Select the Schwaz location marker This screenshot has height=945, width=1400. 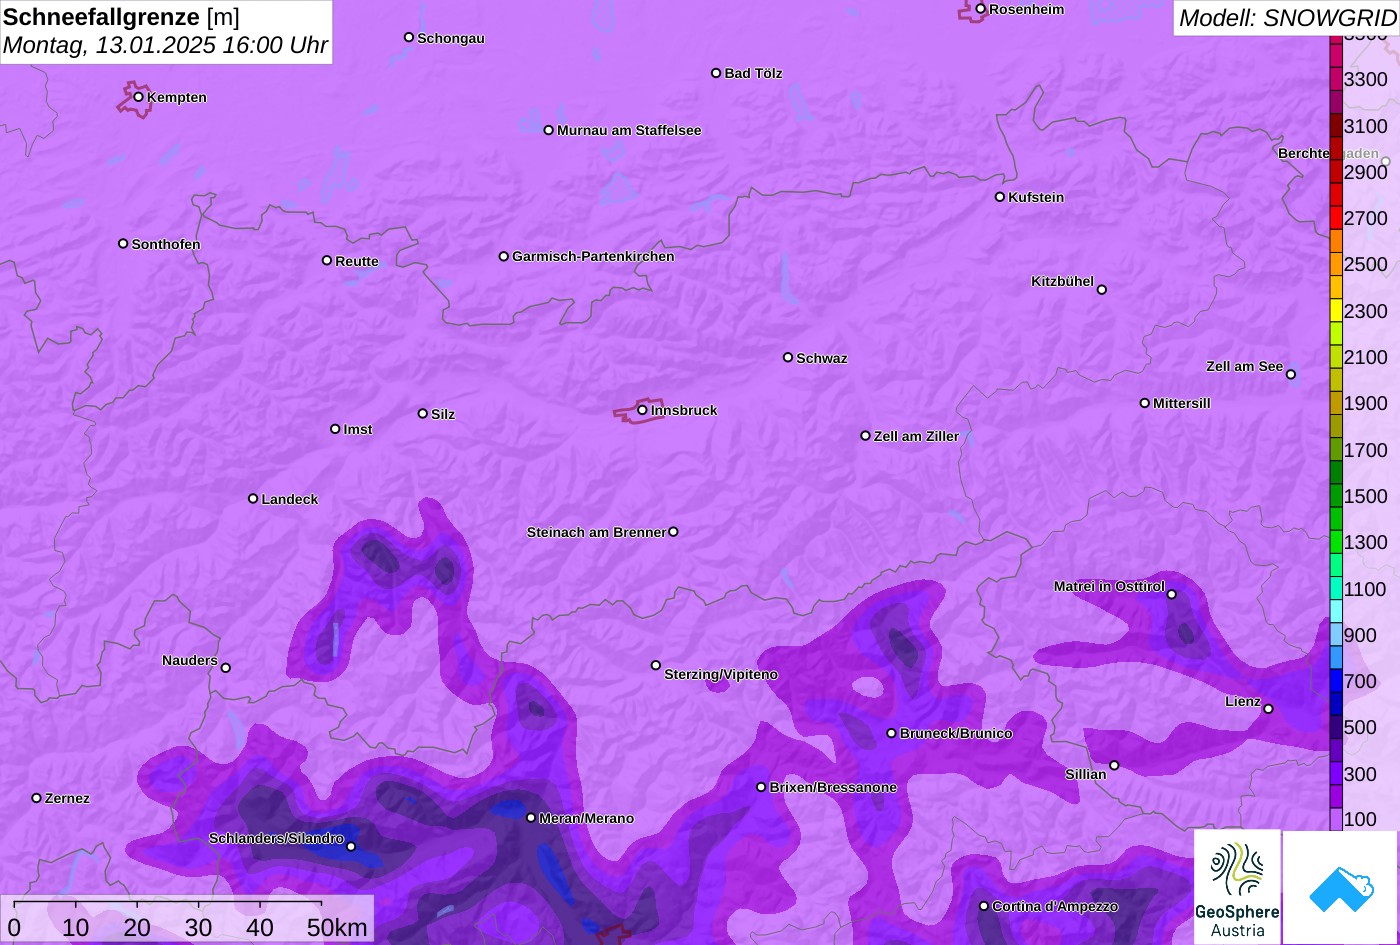788,357
